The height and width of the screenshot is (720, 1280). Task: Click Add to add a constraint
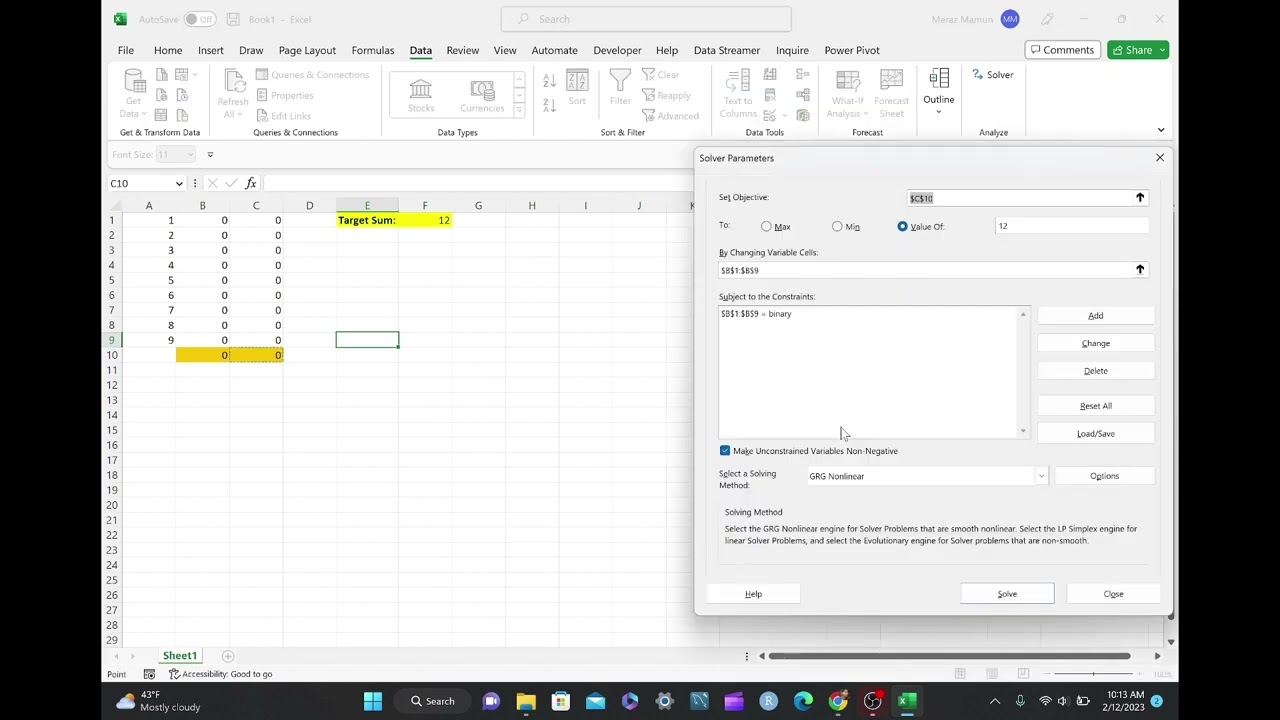point(1096,316)
